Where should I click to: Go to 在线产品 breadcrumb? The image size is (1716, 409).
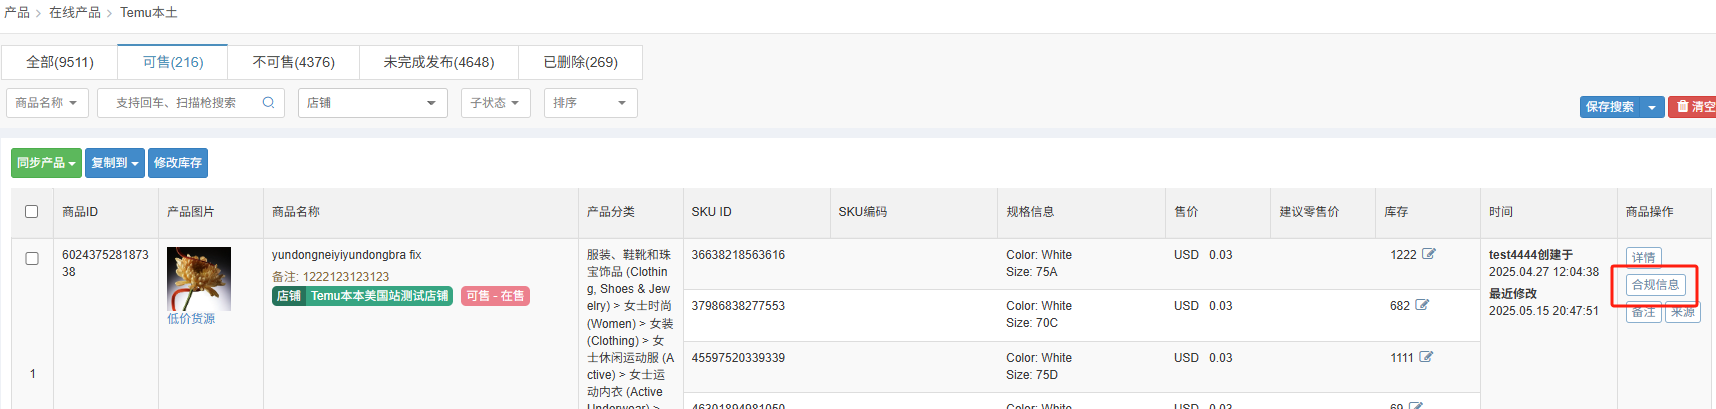[x=75, y=13]
